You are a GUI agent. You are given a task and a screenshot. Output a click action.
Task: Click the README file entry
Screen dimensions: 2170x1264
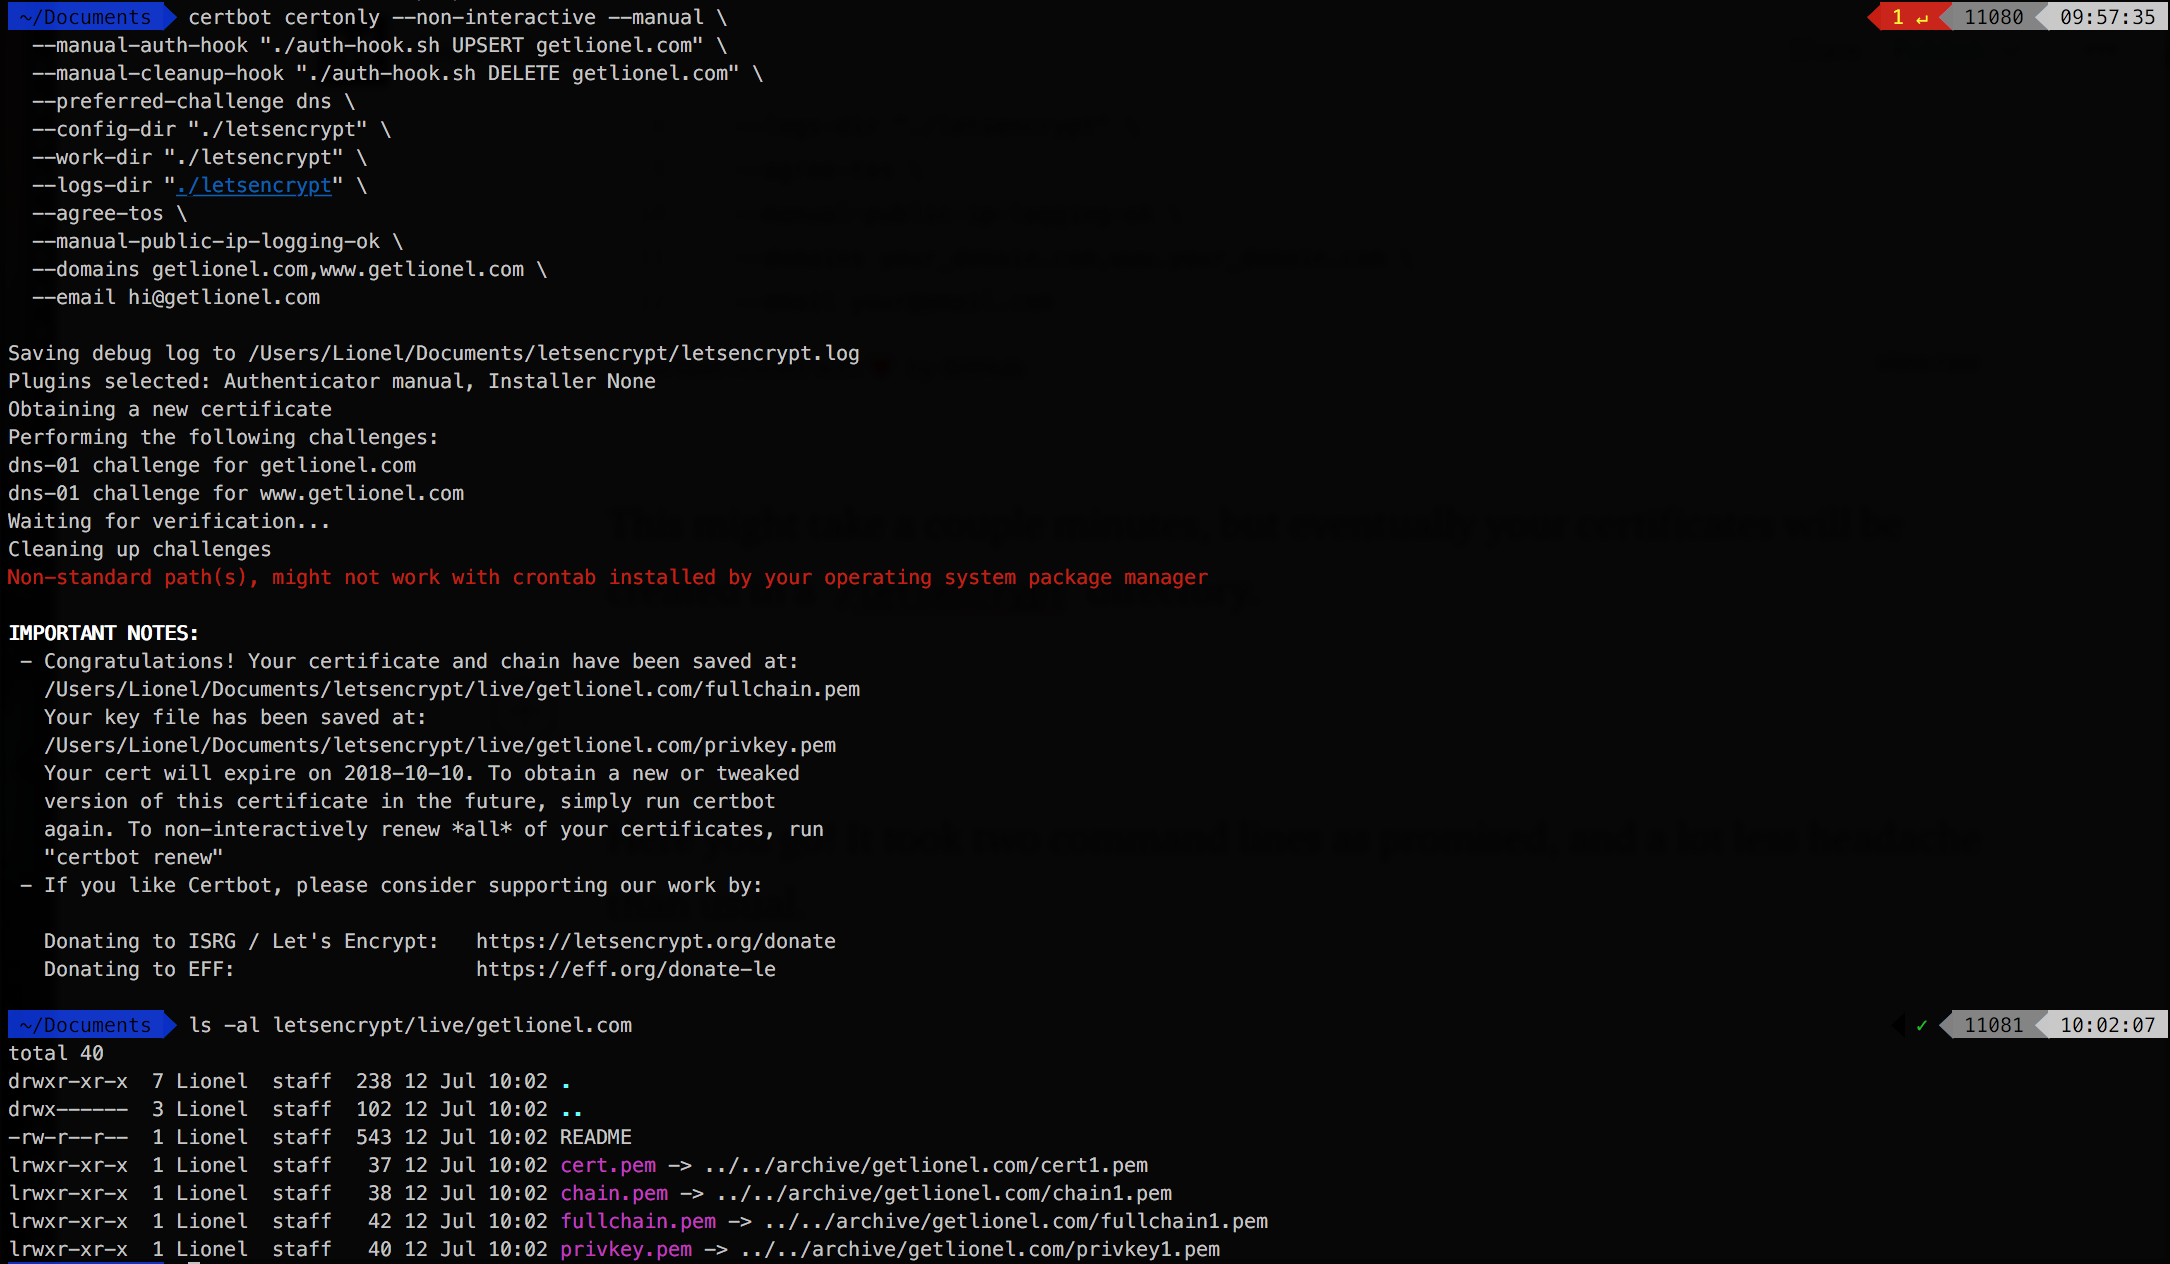point(595,1137)
